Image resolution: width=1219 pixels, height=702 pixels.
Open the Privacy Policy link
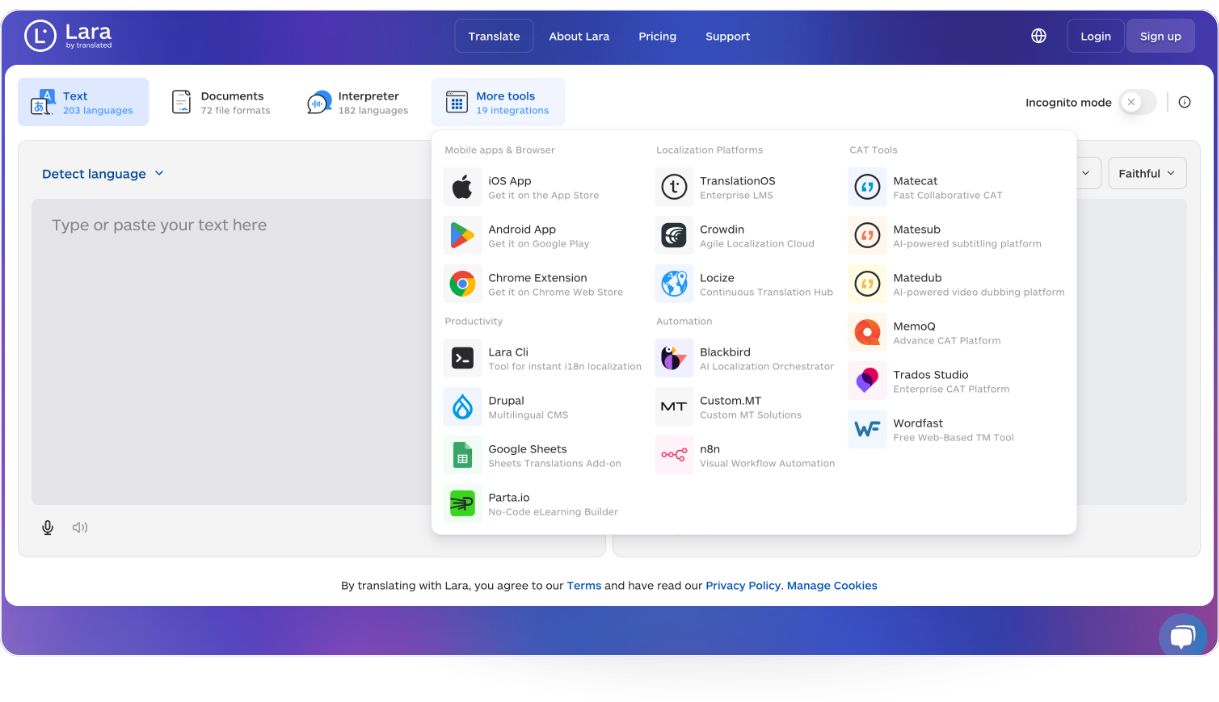(x=743, y=586)
